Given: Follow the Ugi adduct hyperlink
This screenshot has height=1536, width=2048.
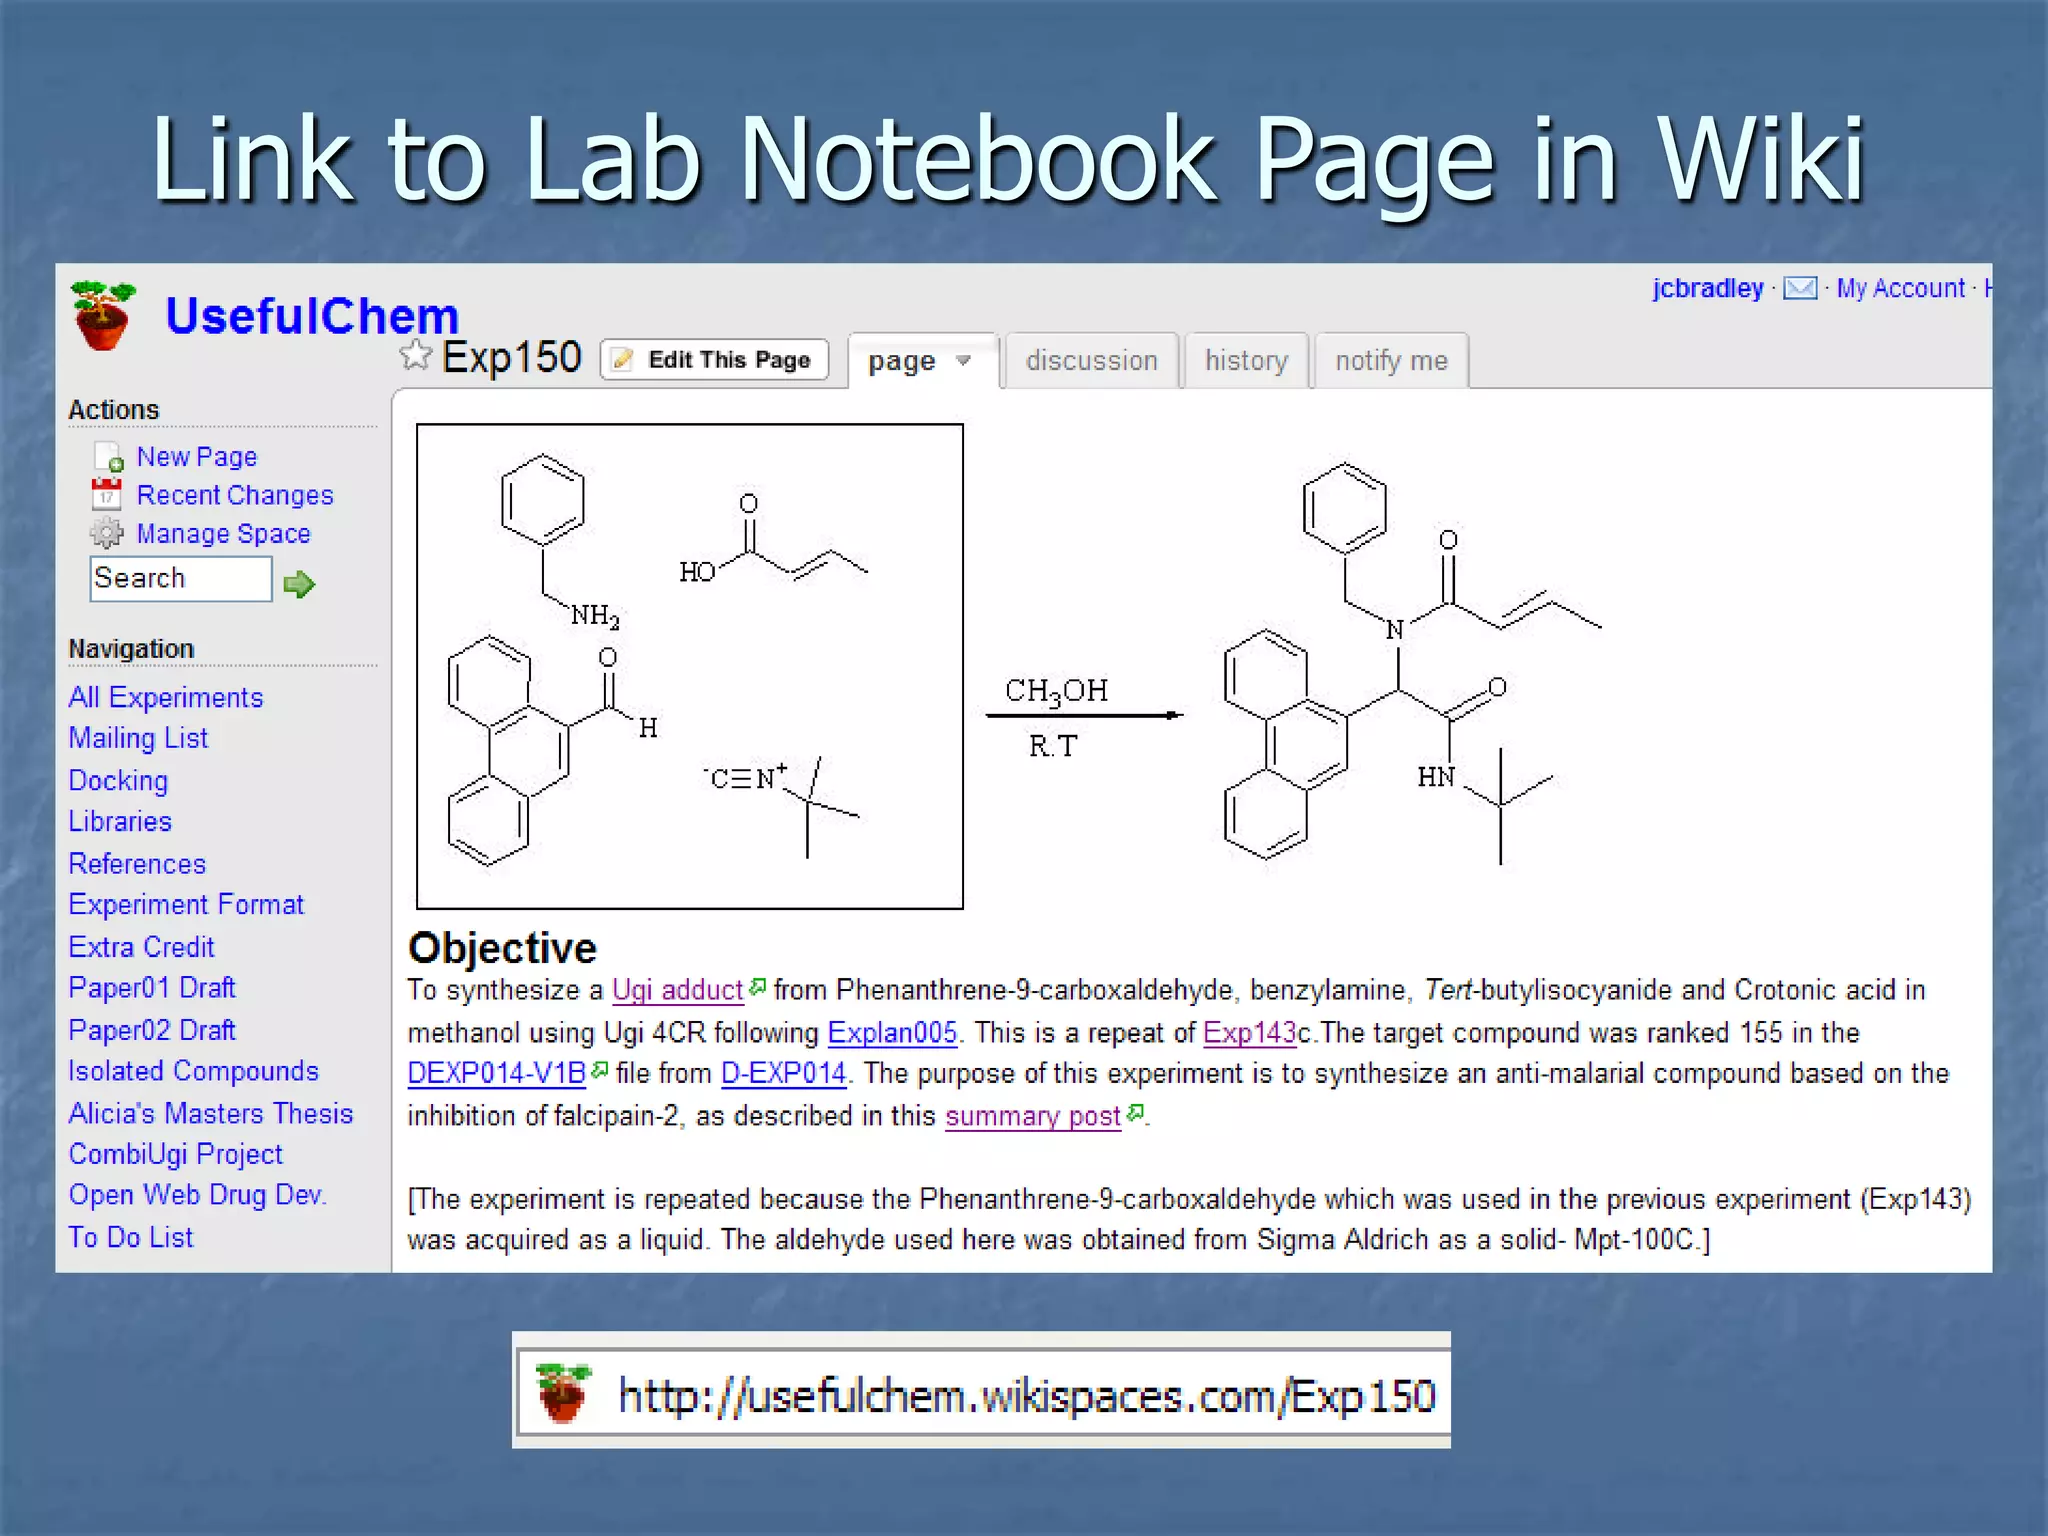Looking at the screenshot, I should point(678,990).
